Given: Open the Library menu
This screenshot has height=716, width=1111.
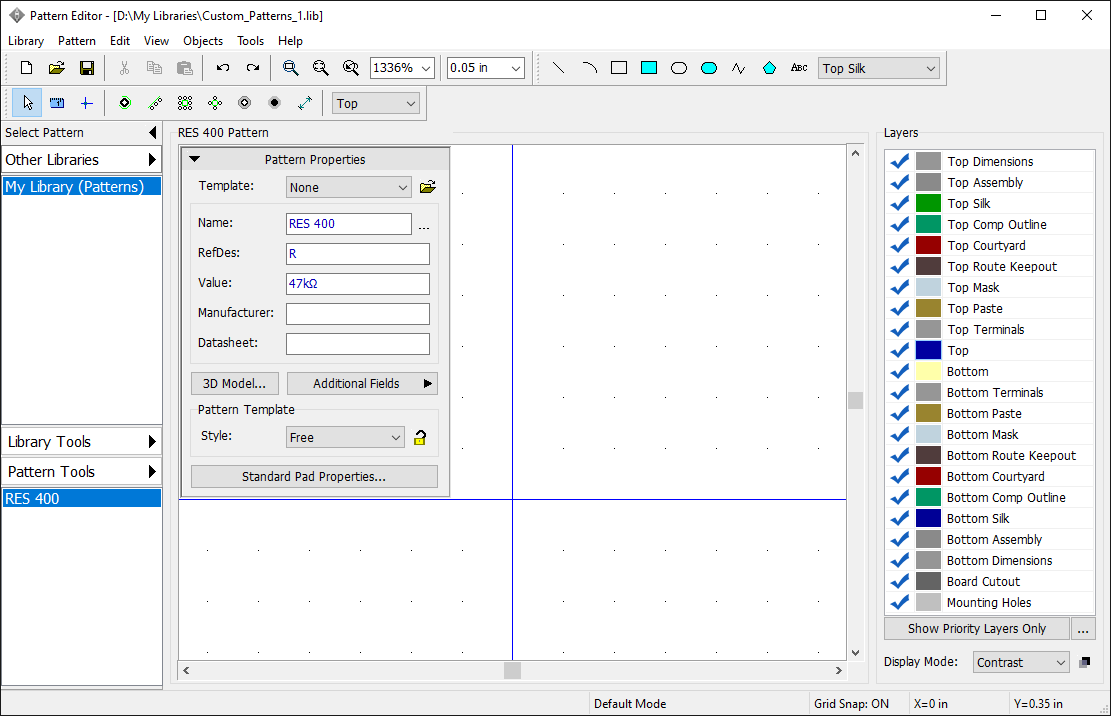Looking at the screenshot, I should [x=26, y=41].
